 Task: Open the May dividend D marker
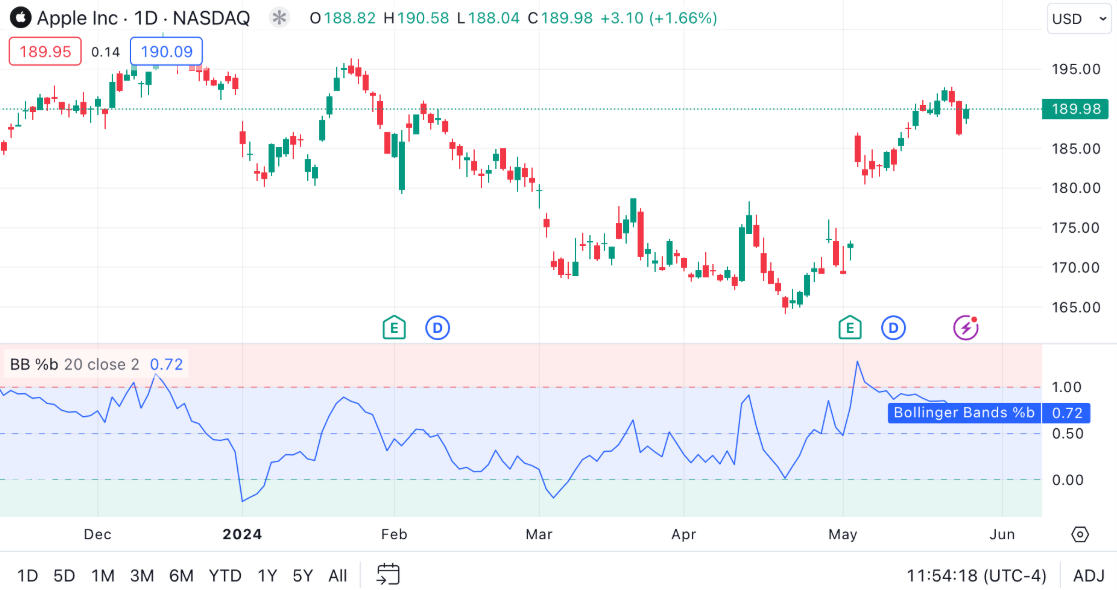click(893, 328)
